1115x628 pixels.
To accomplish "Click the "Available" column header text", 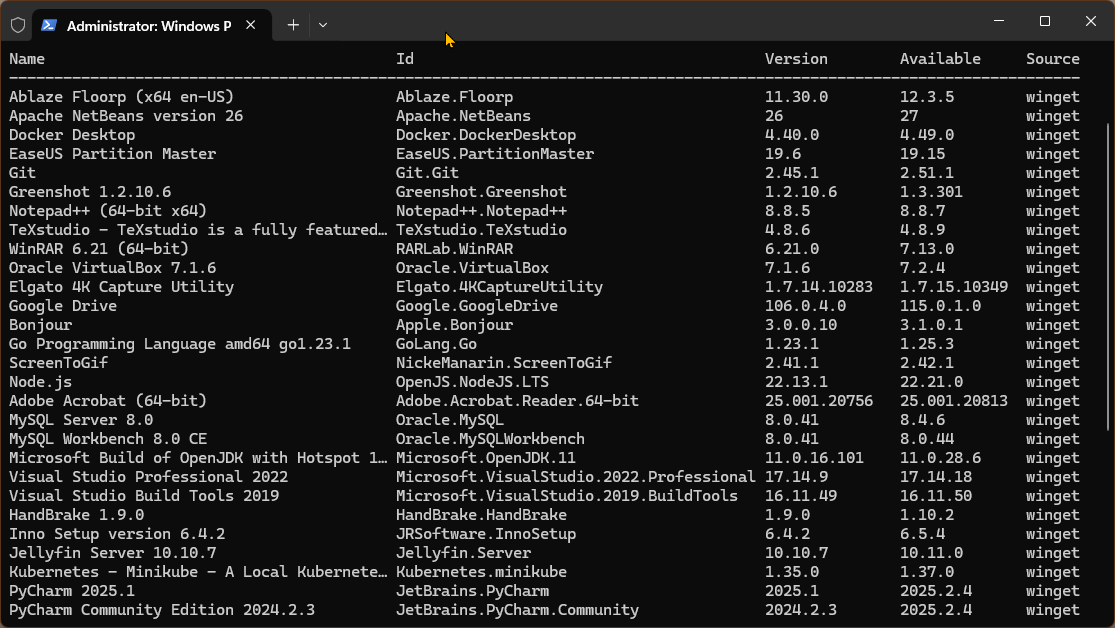I will [940, 59].
